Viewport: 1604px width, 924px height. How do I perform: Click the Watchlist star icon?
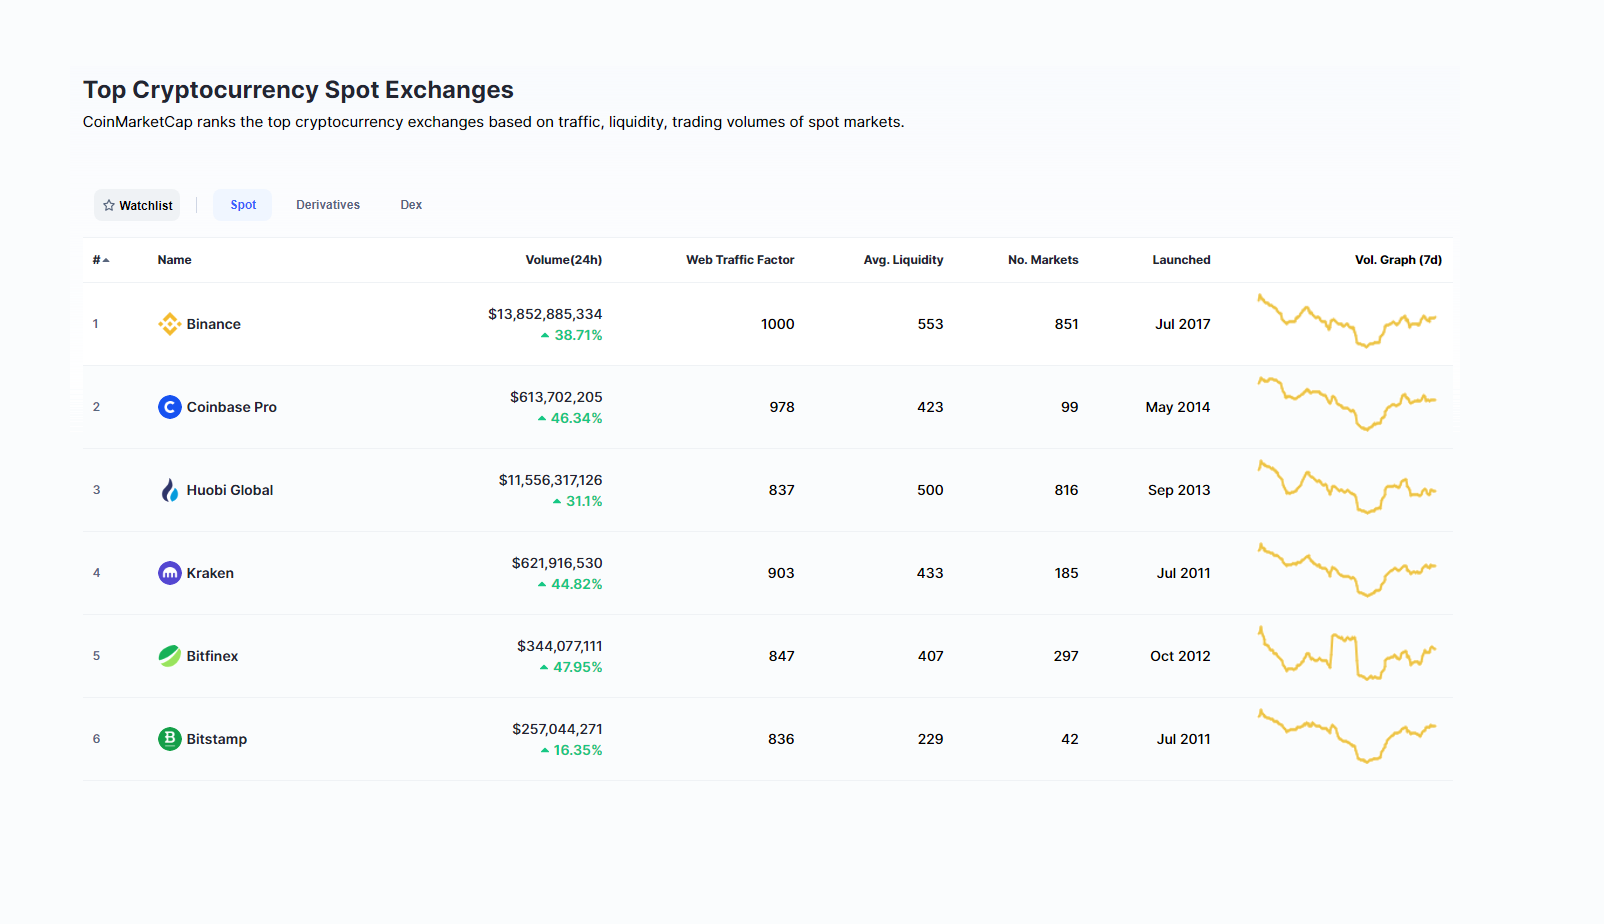(109, 205)
